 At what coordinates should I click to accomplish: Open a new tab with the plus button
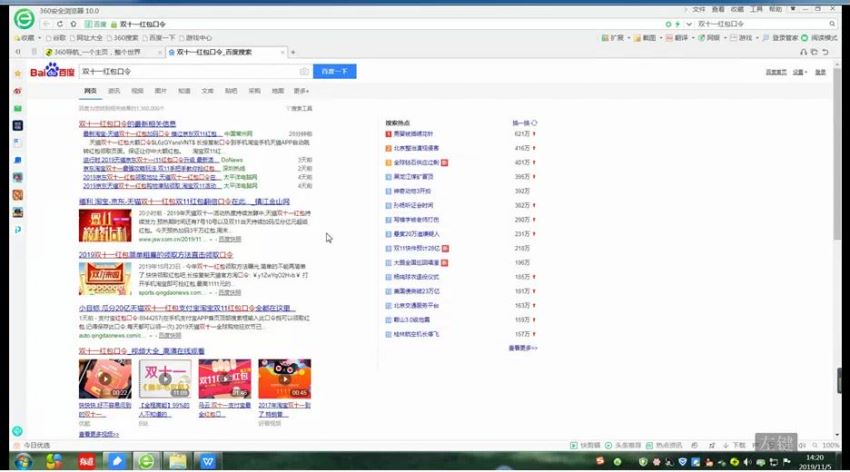point(293,52)
